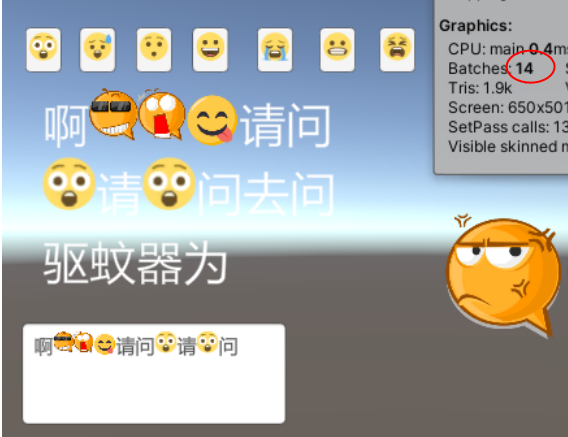Click the screaming orange emoji in rich text
The height and width of the screenshot is (437, 568).
coord(162,115)
